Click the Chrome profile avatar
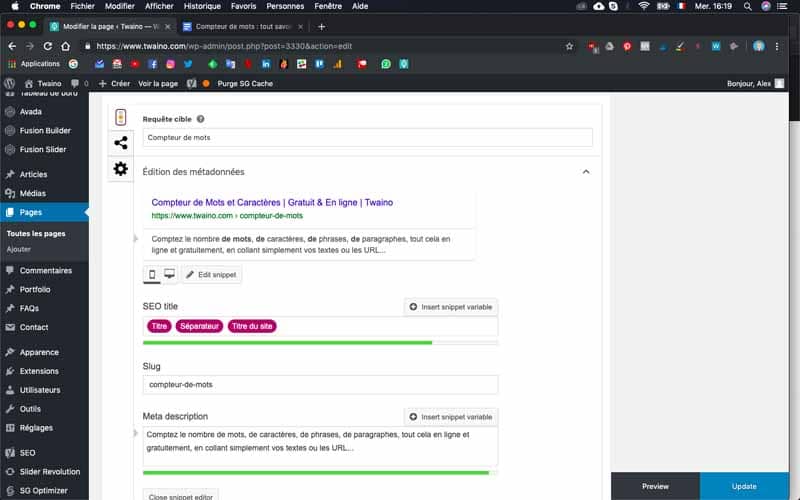The image size is (800, 500). click(759, 46)
